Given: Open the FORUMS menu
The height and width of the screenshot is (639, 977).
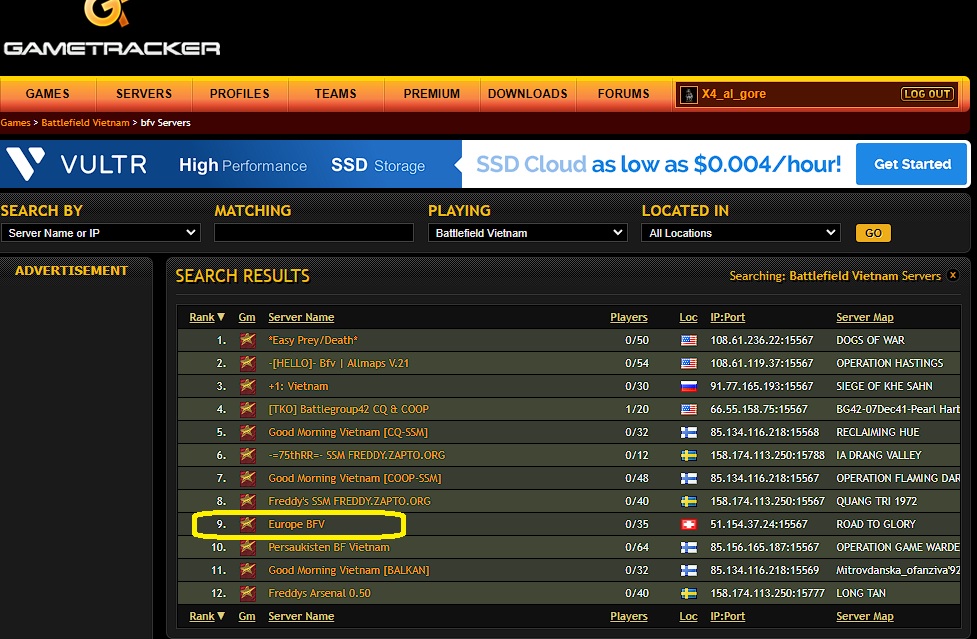Looking at the screenshot, I should pyautogui.click(x=624, y=94).
